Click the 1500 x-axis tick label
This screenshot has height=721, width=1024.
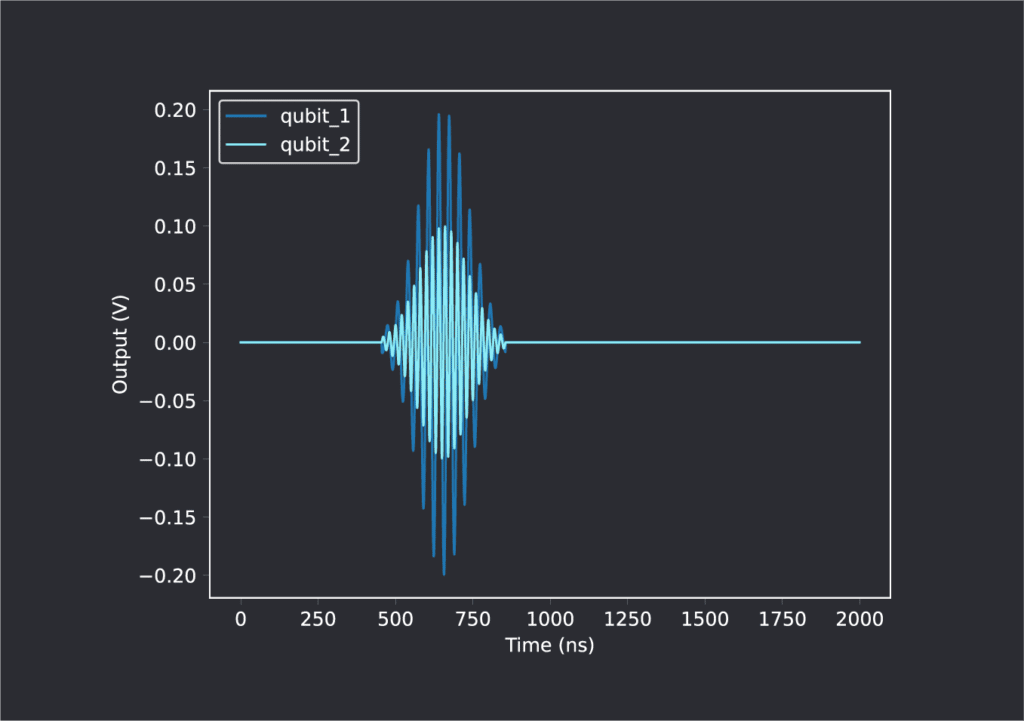pos(705,619)
